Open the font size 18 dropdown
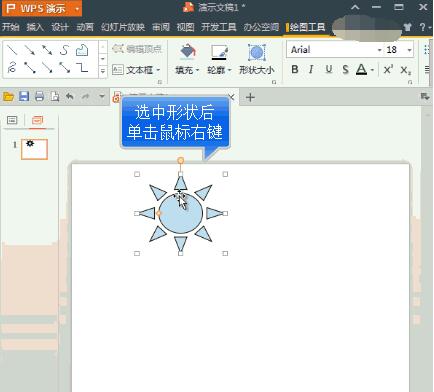 [409, 50]
